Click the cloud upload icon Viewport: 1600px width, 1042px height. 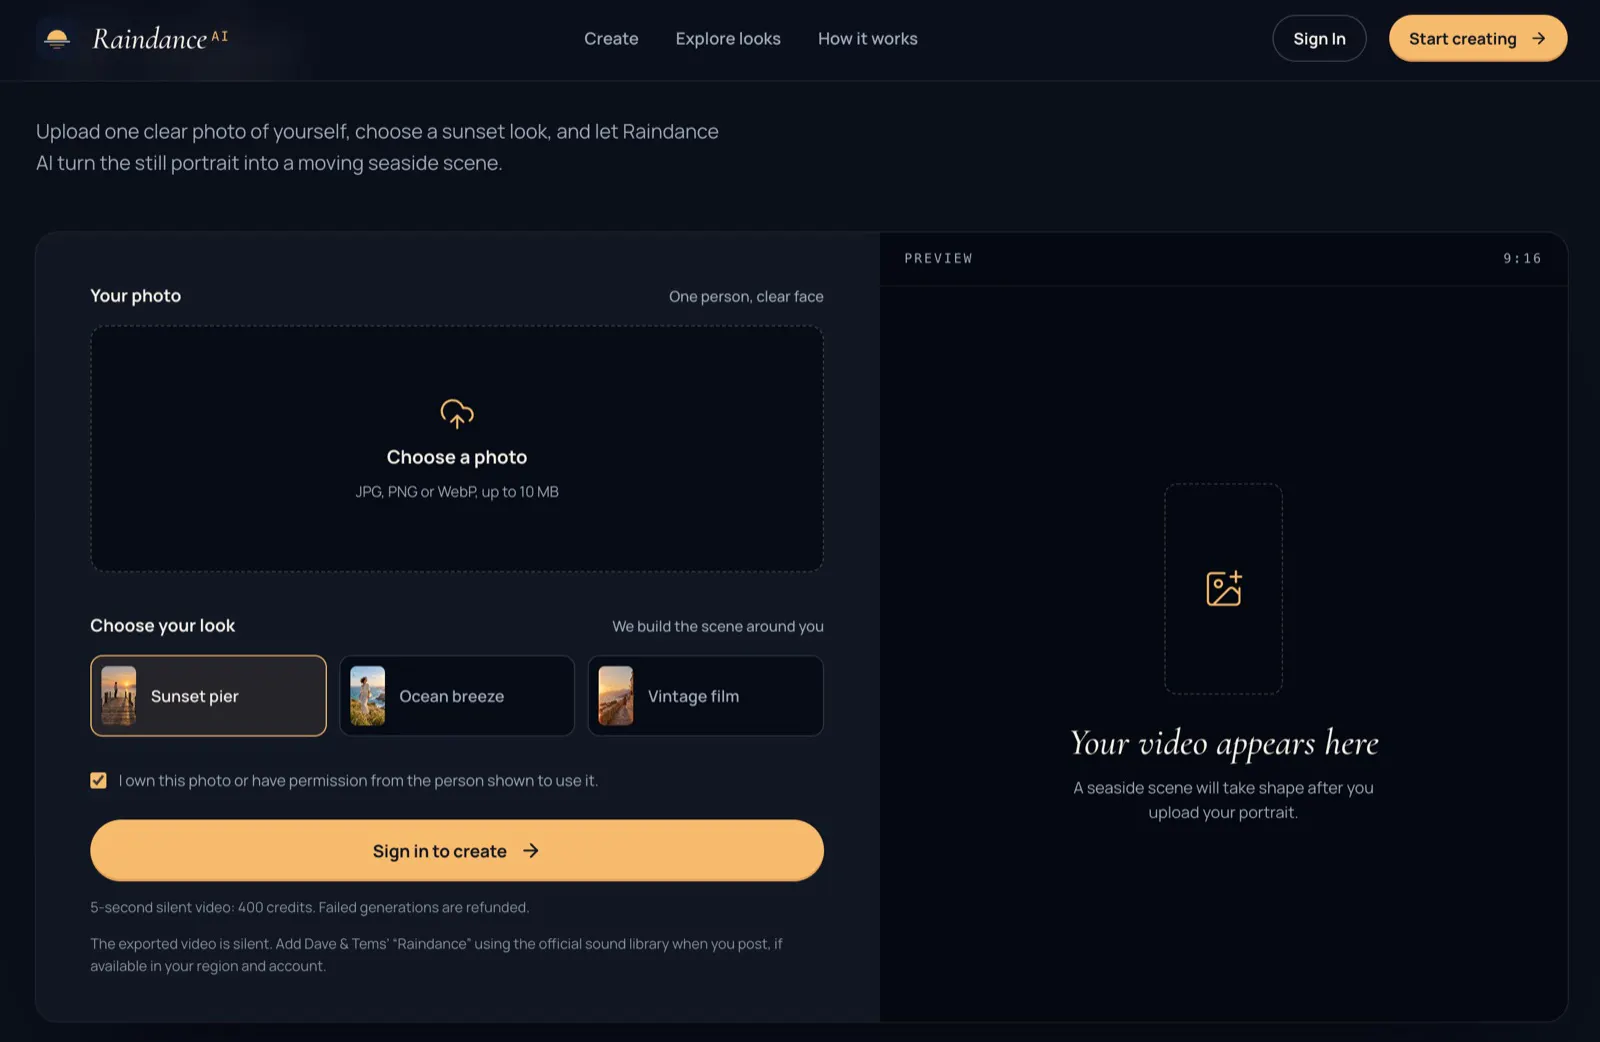(x=457, y=413)
